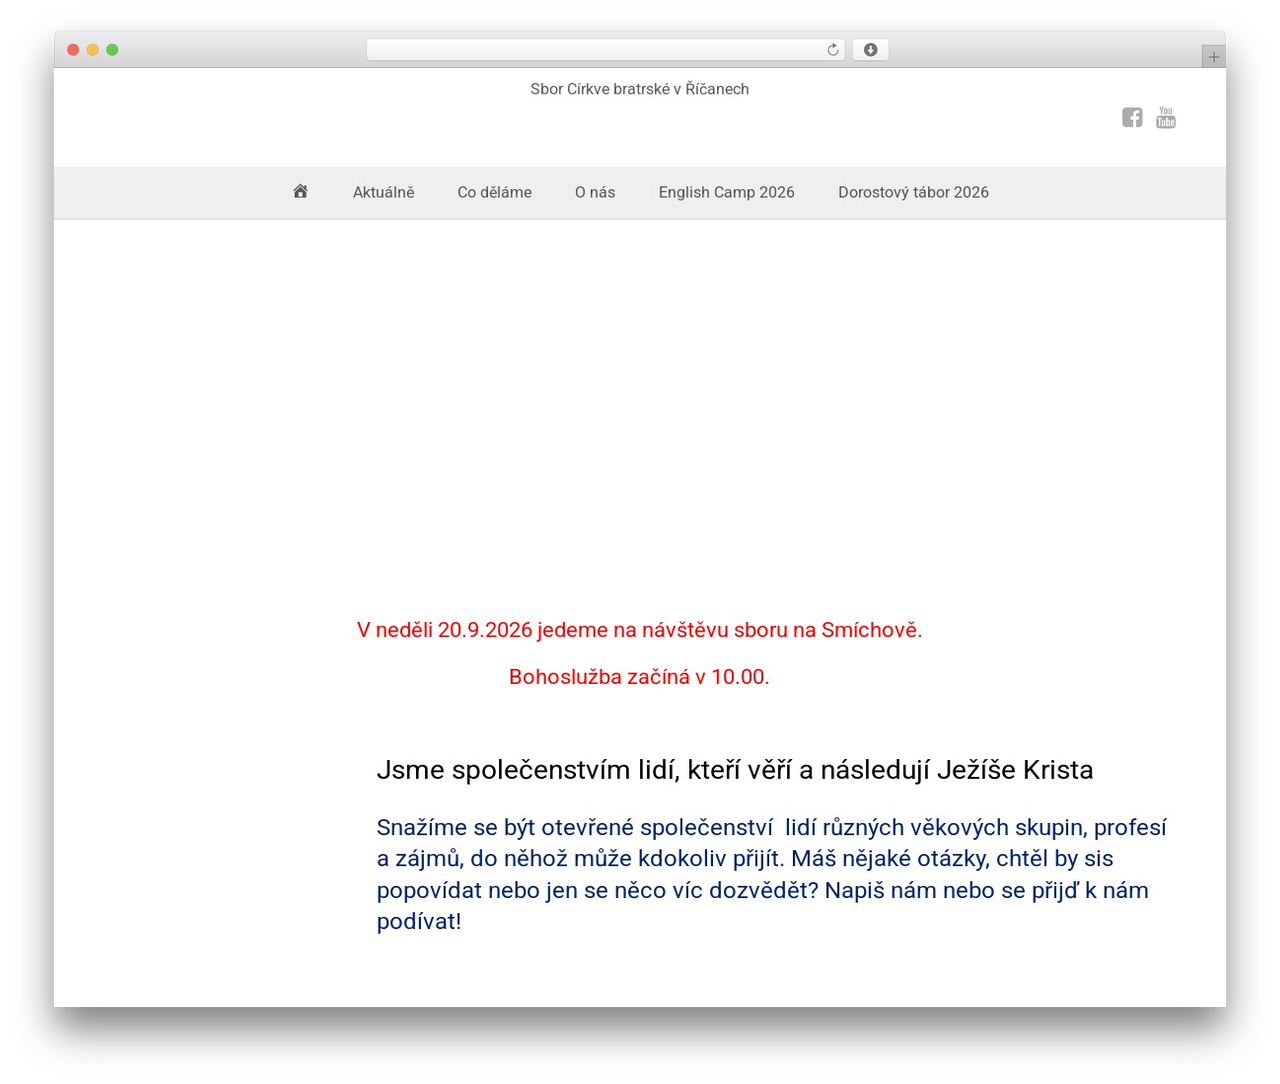Open a new browser tab

click(1213, 57)
